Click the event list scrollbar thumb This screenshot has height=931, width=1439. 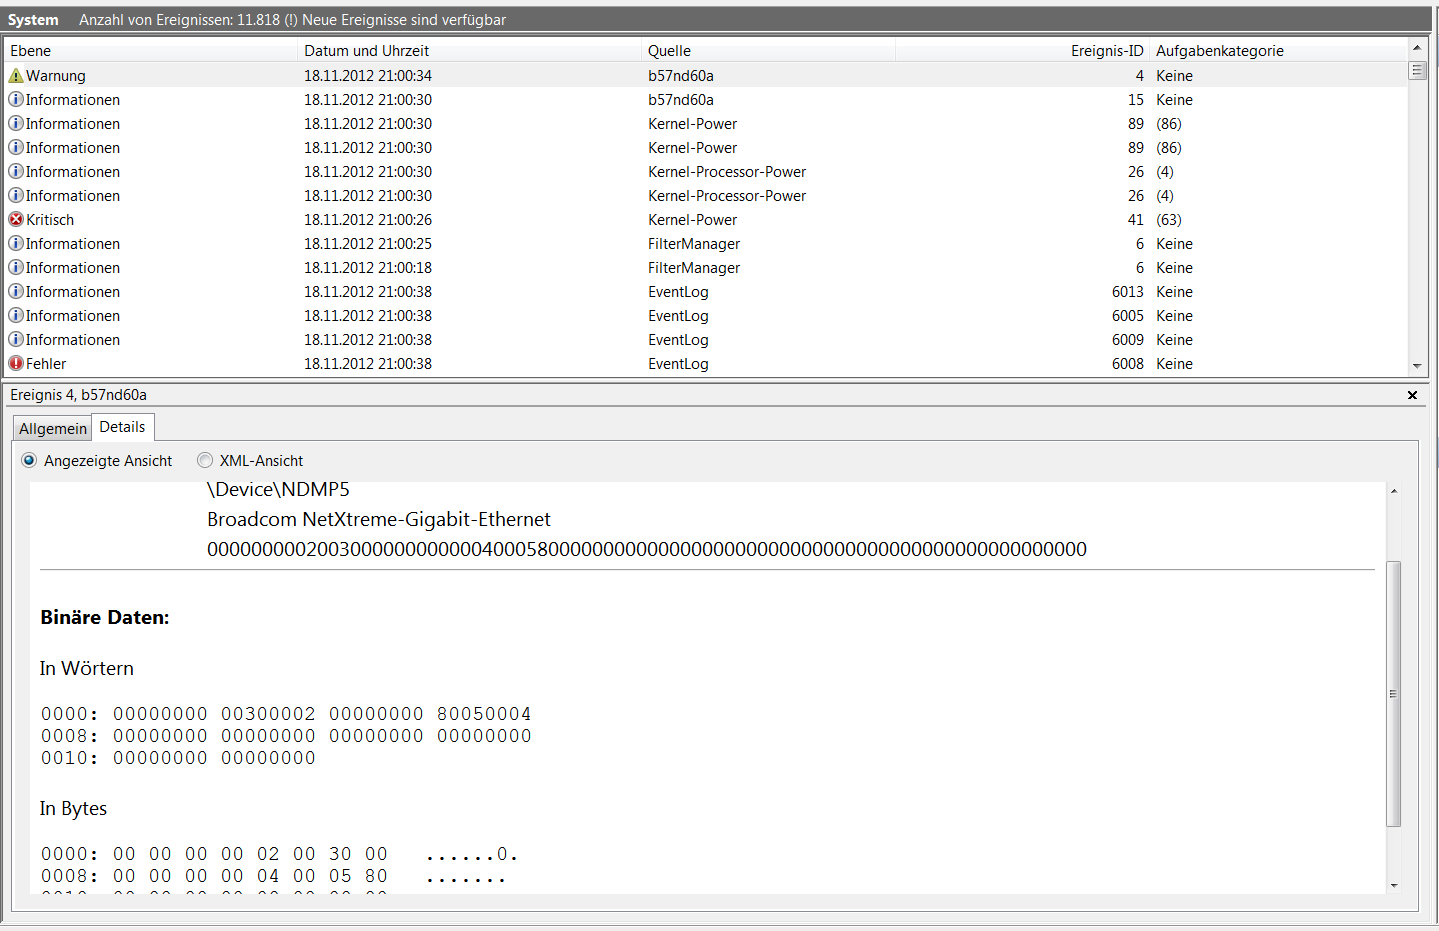click(x=1417, y=70)
